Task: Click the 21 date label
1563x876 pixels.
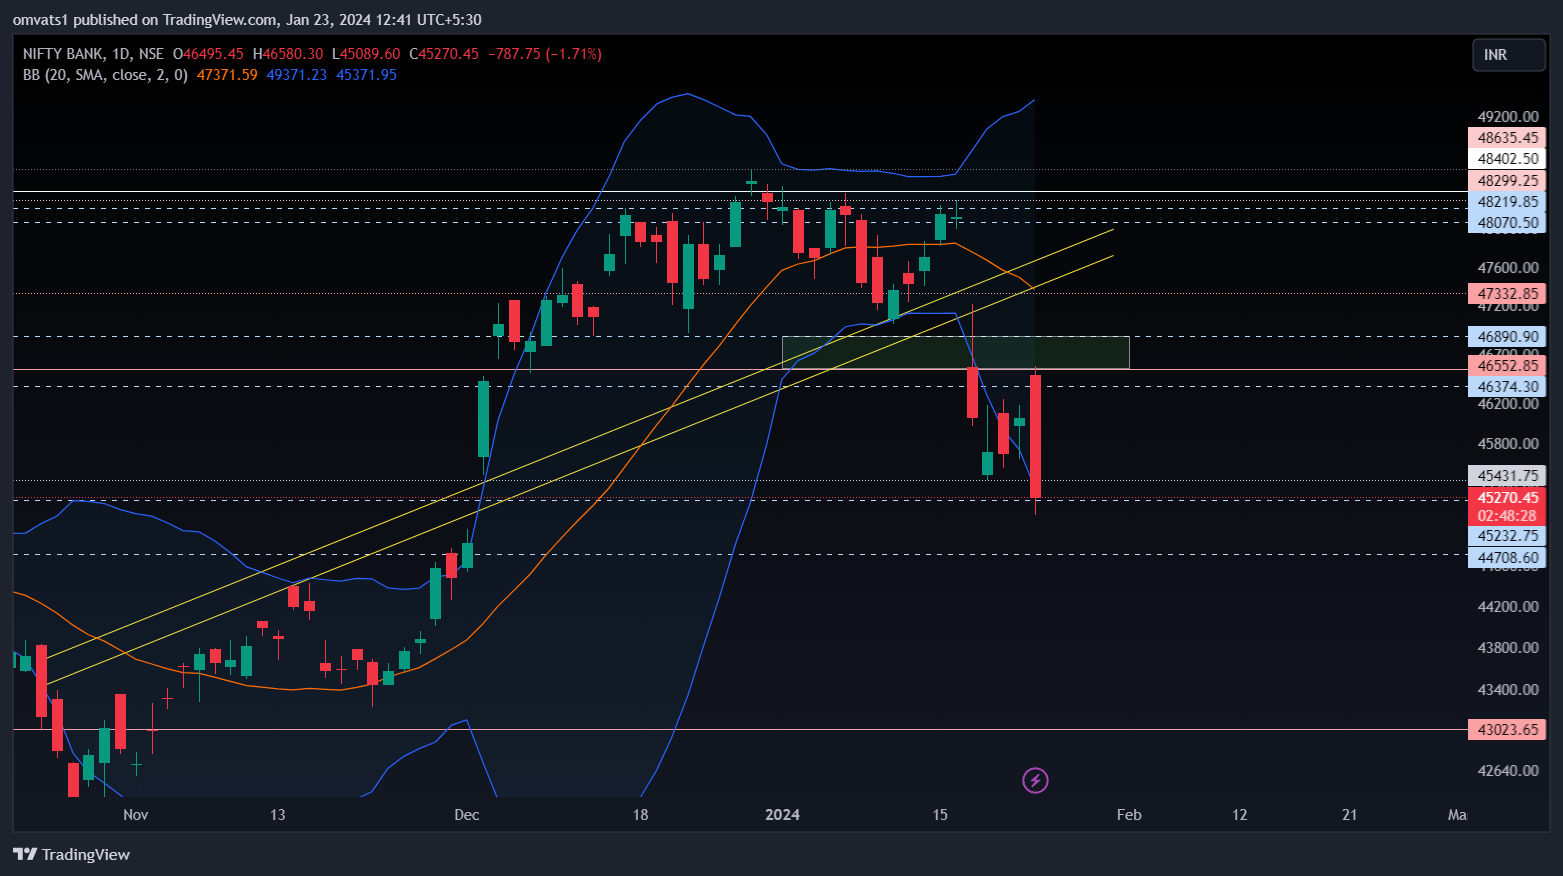Action: 1350,815
